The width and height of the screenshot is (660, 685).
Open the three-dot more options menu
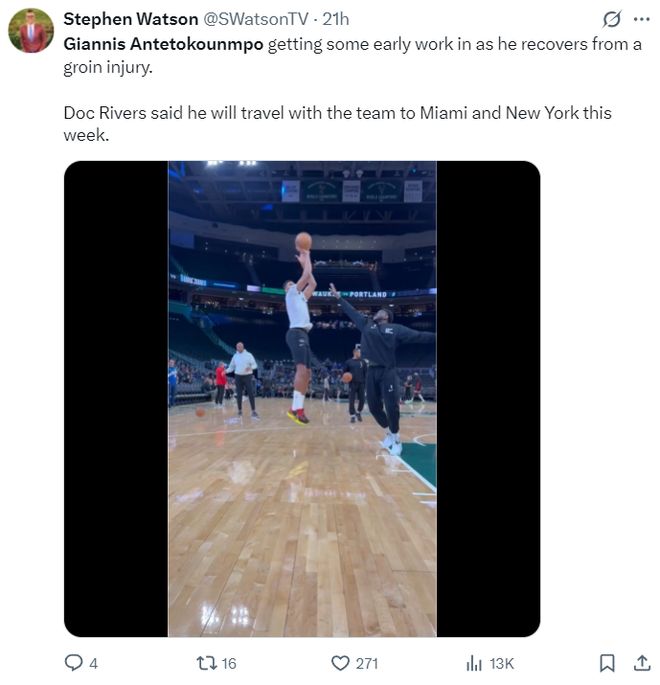point(642,19)
